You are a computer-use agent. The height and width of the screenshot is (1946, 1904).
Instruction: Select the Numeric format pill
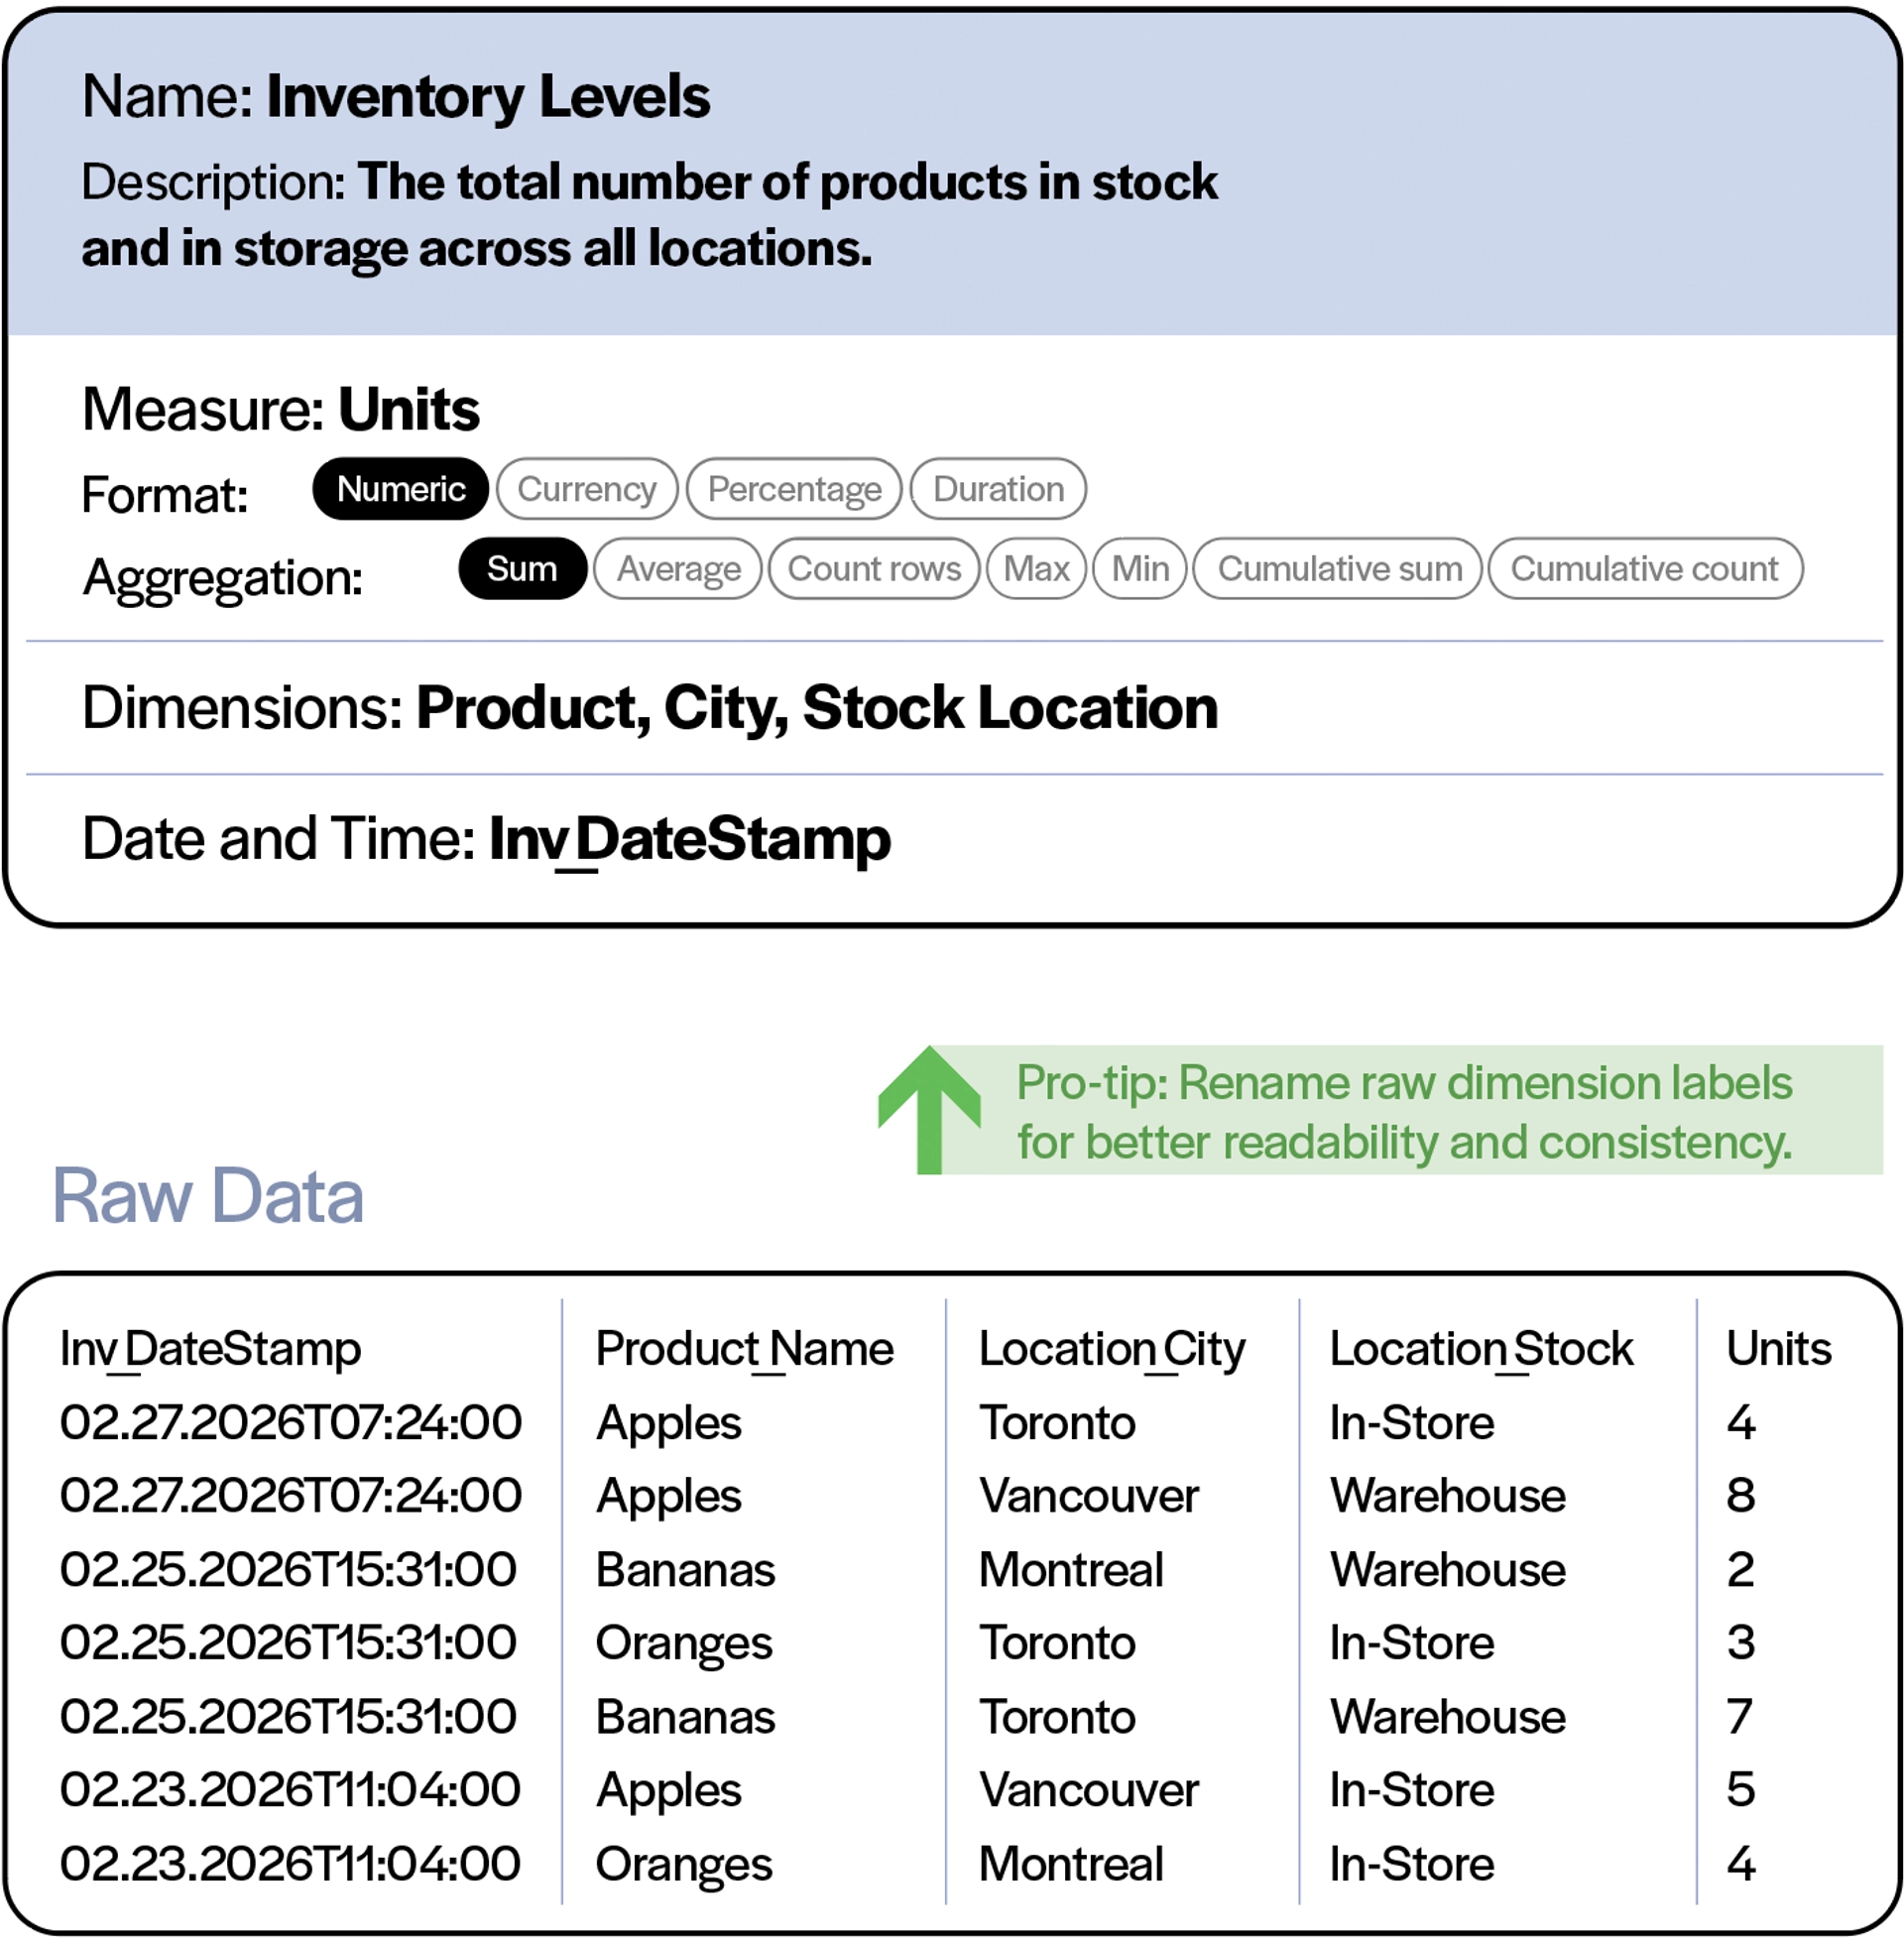pyautogui.click(x=400, y=489)
